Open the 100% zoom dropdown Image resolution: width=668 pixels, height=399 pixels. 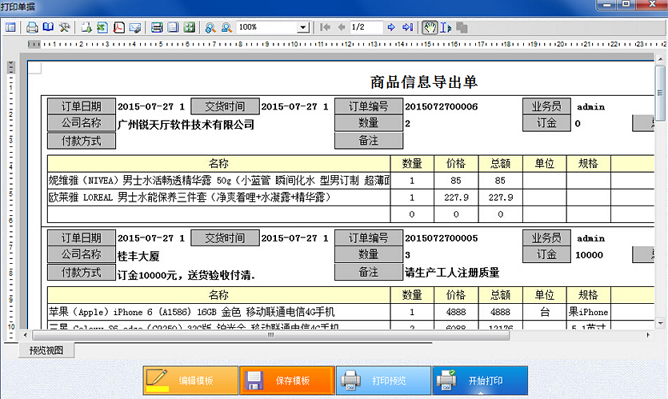303,28
